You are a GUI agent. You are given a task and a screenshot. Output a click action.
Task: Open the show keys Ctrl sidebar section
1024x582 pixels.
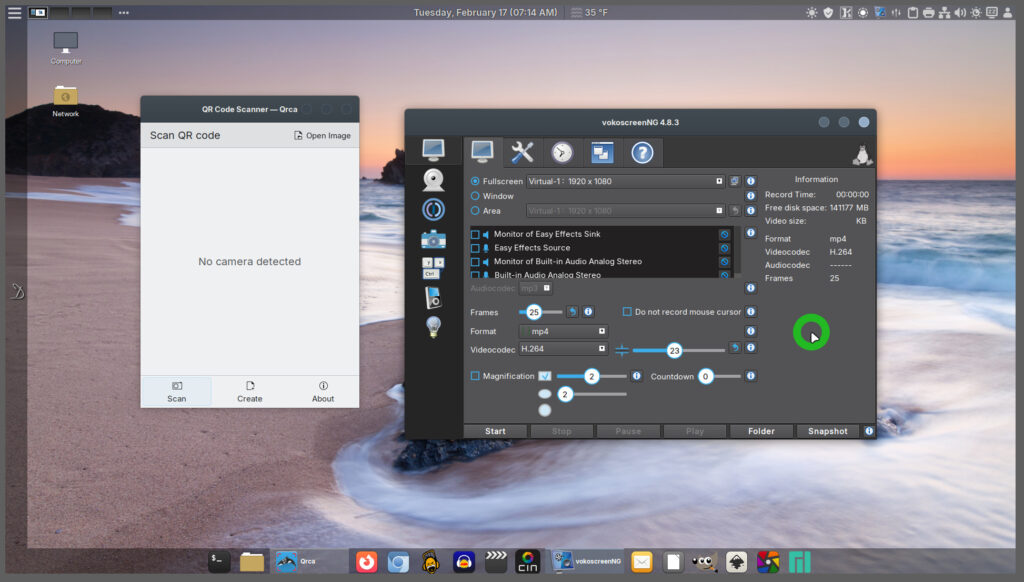[x=433, y=268]
